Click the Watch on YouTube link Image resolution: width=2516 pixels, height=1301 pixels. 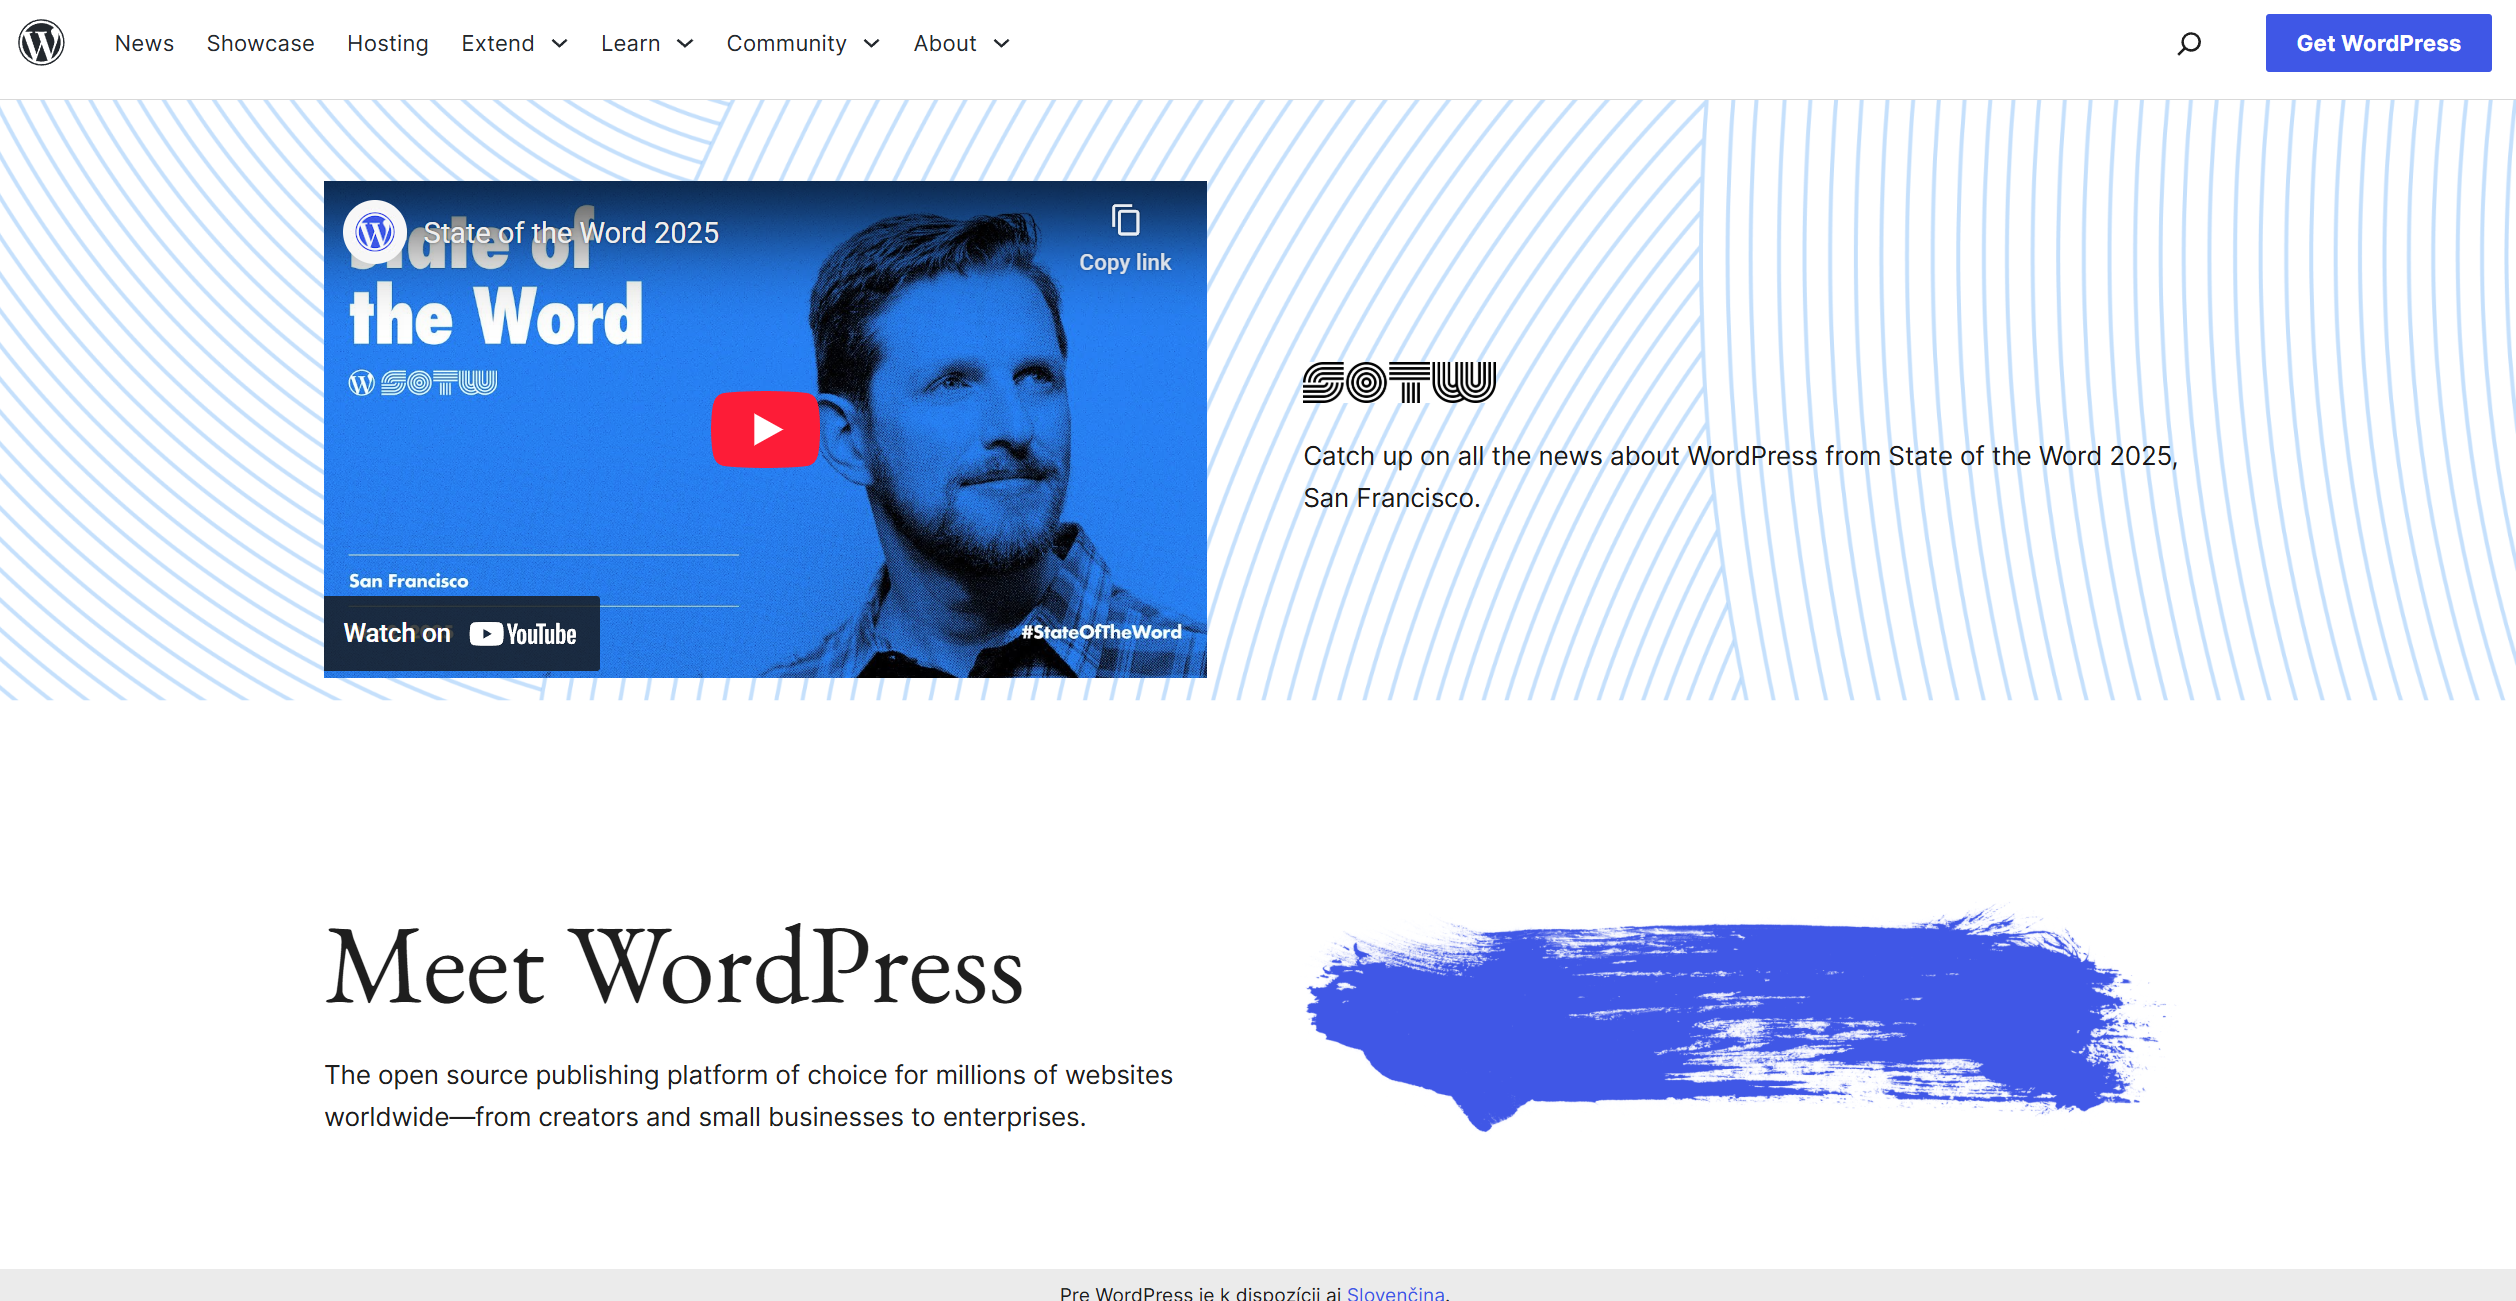(x=461, y=633)
